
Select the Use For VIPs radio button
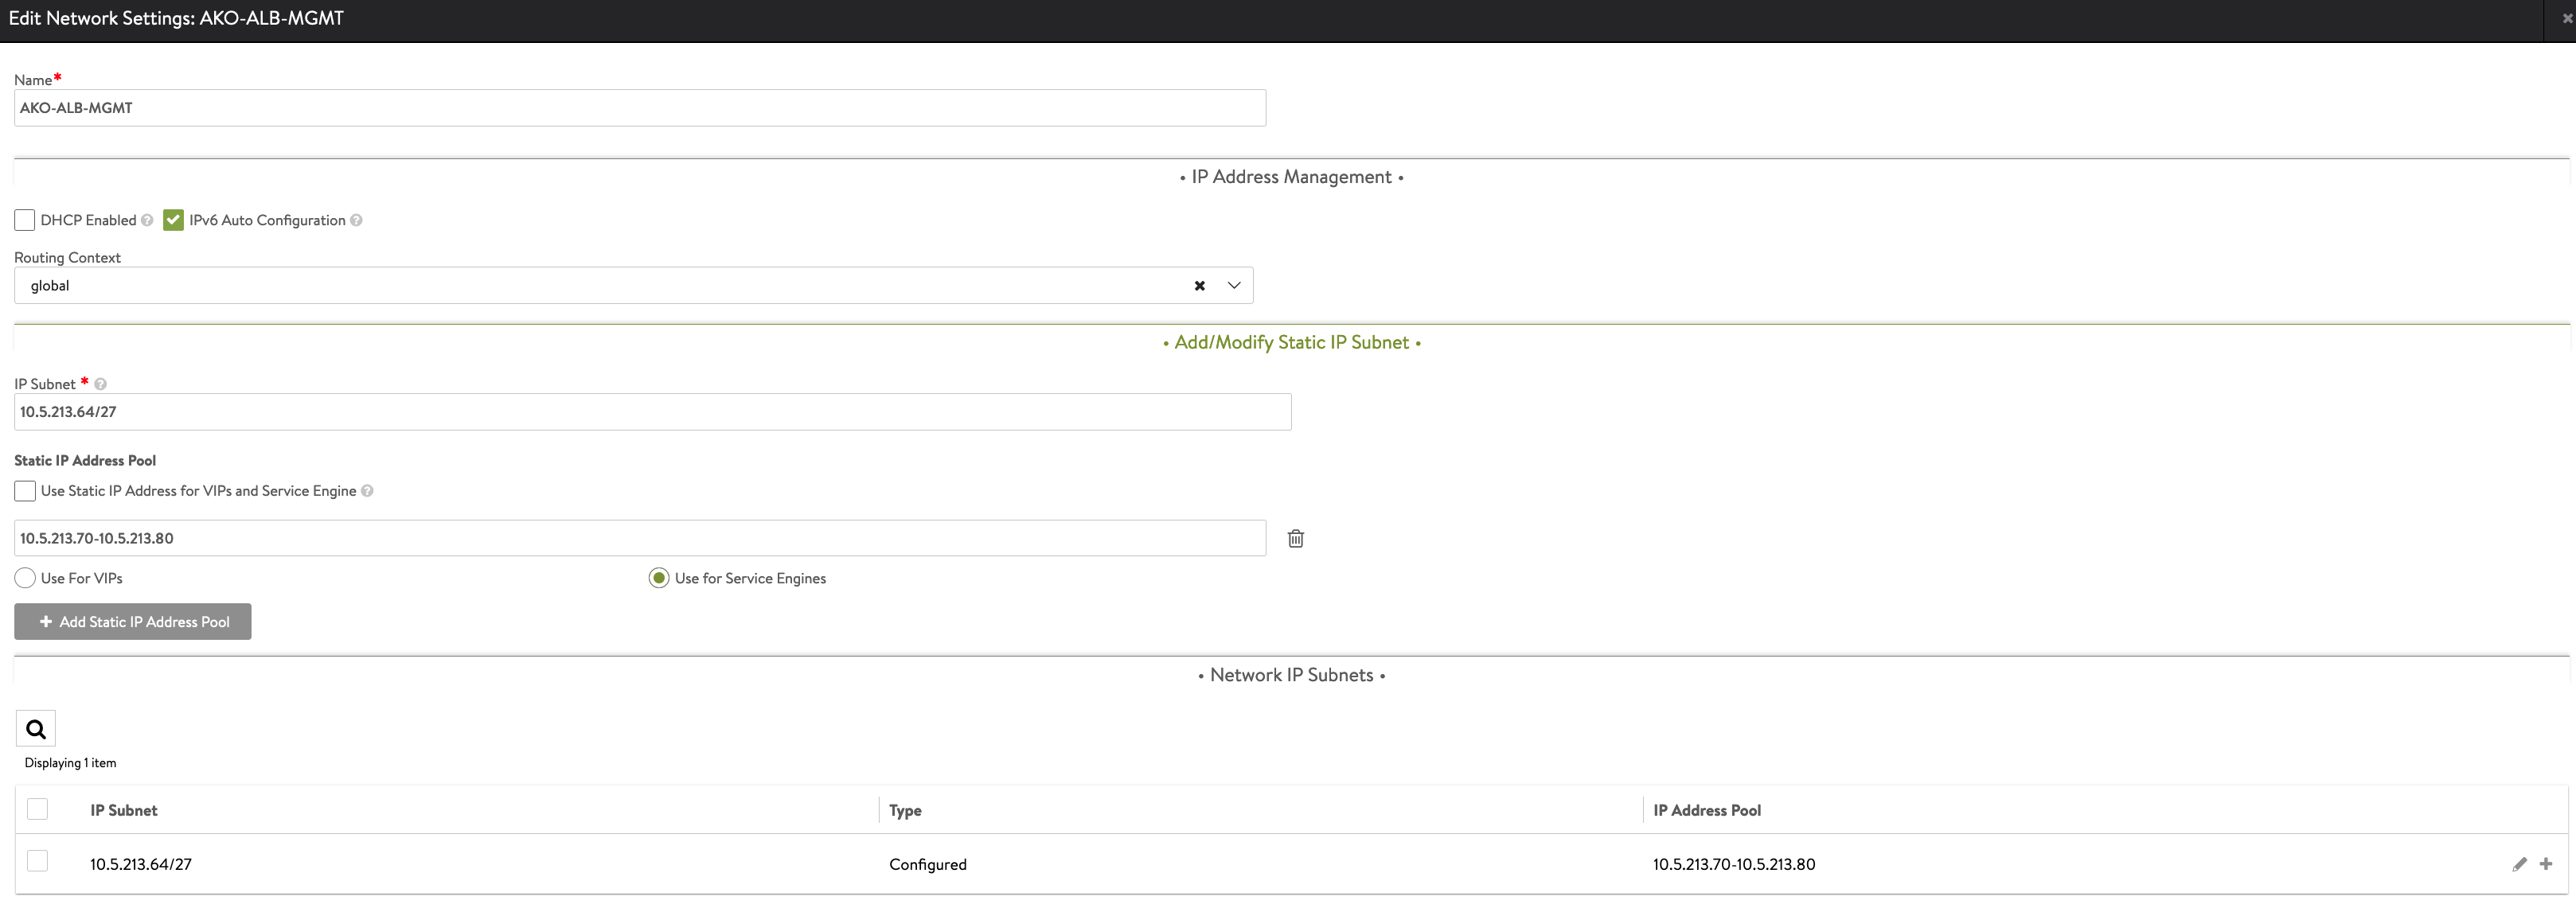point(25,578)
